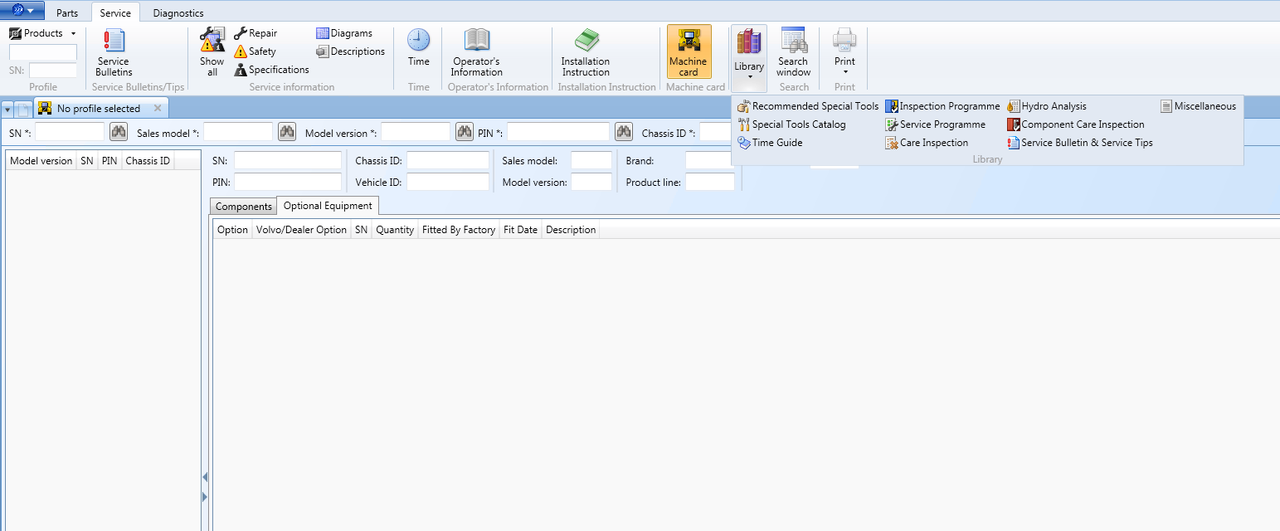Sort by Fitted By Factory column
This screenshot has height=531, width=1280.
[x=459, y=229]
